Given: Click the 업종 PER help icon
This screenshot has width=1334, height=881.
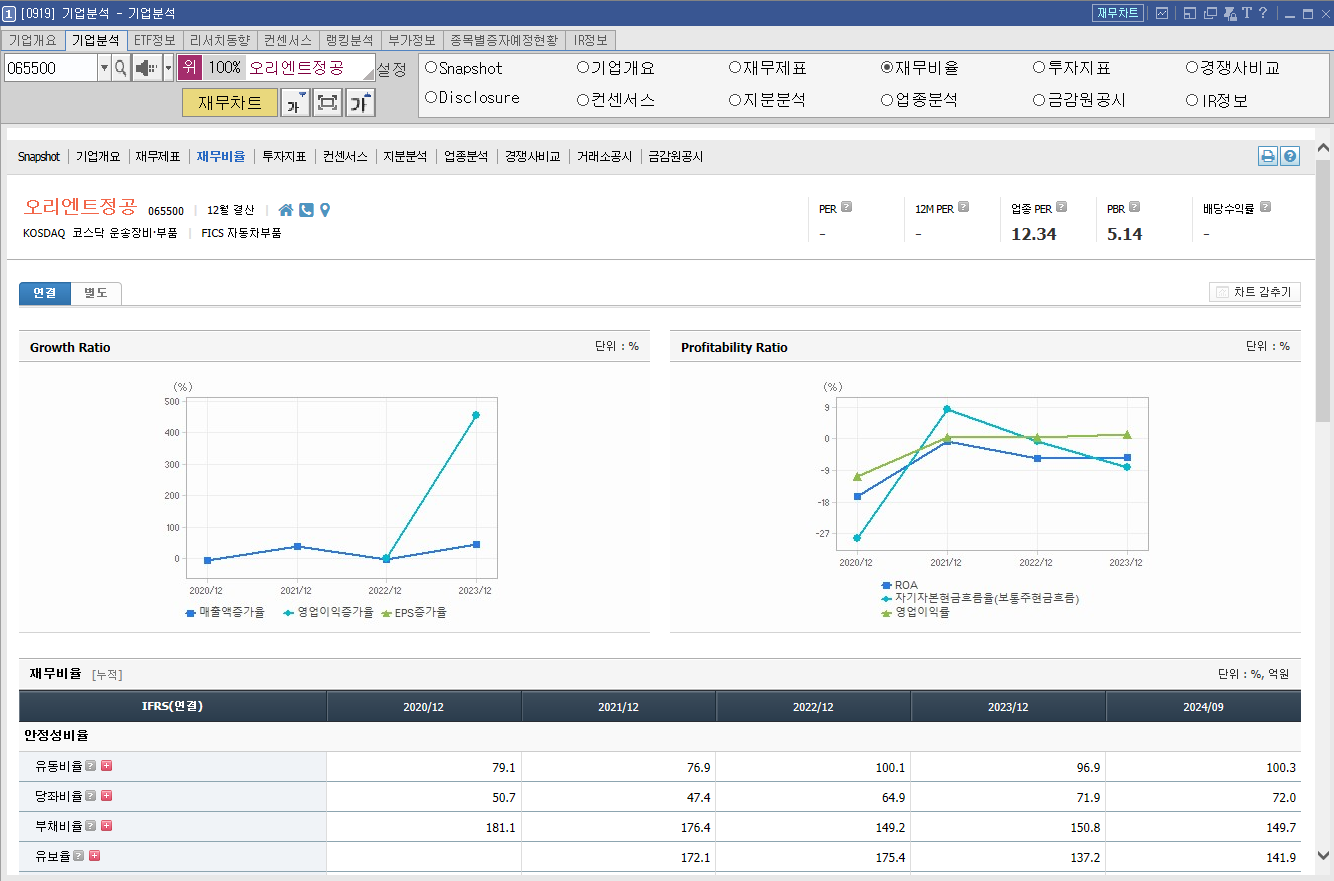Looking at the screenshot, I should click(1061, 207).
